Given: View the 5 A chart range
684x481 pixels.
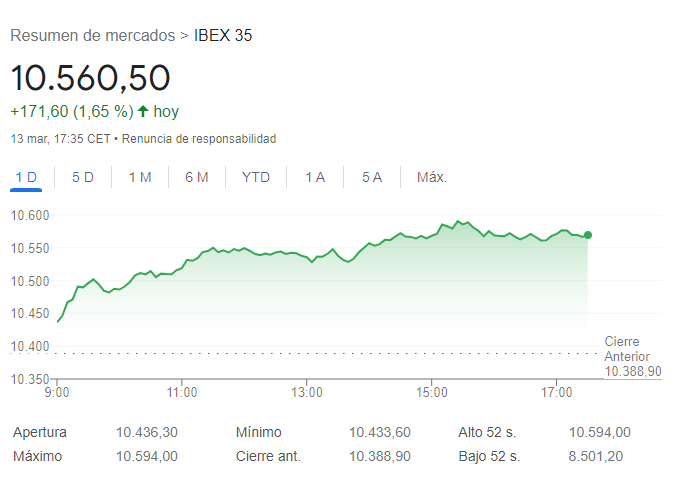Looking at the screenshot, I should pyautogui.click(x=372, y=178).
